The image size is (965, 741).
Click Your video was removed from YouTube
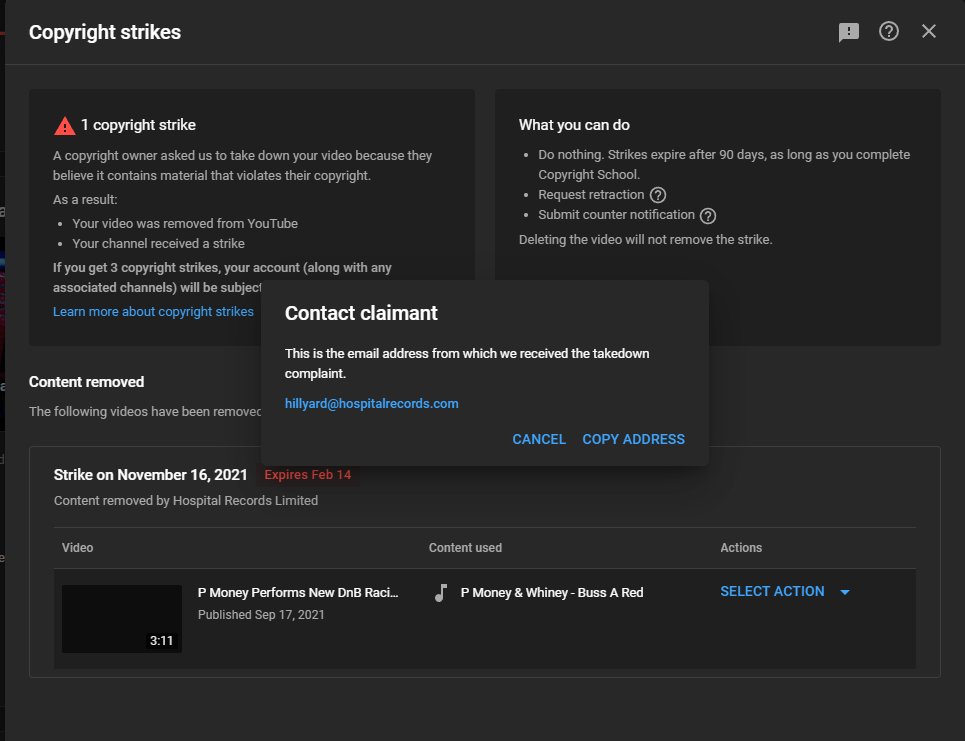pos(185,223)
